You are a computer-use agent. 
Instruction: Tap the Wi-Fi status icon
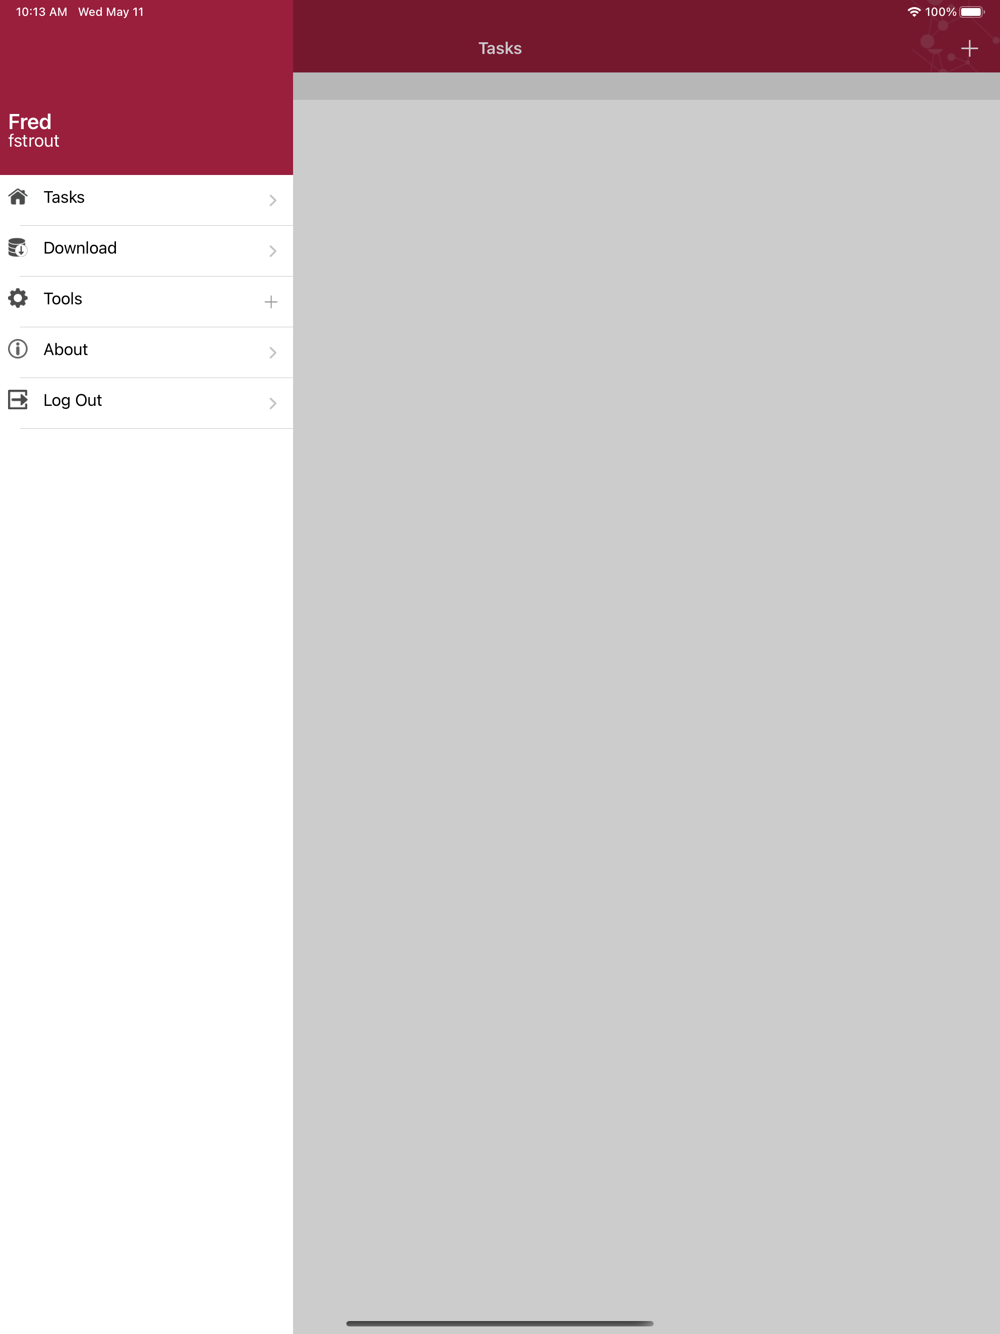pyautogui.click(x=914, y=12)
